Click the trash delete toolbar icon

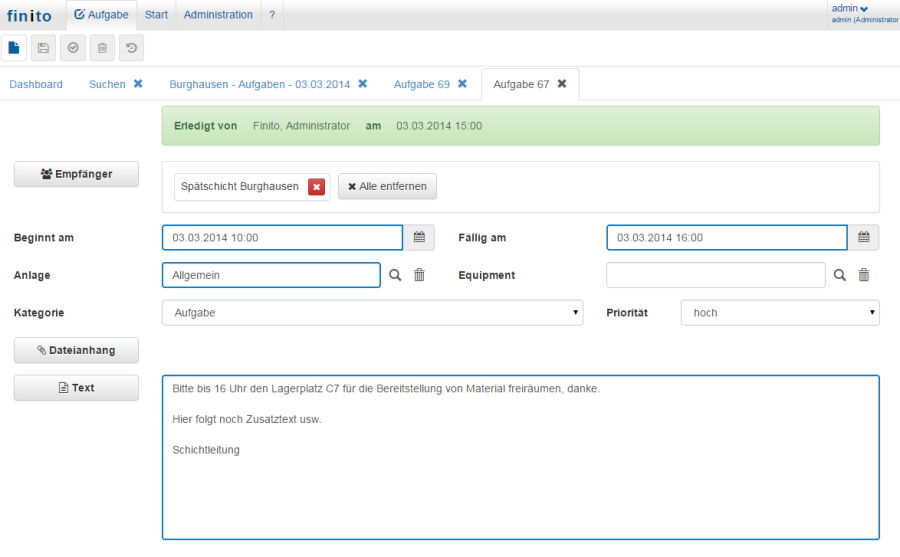click(101, 48)
